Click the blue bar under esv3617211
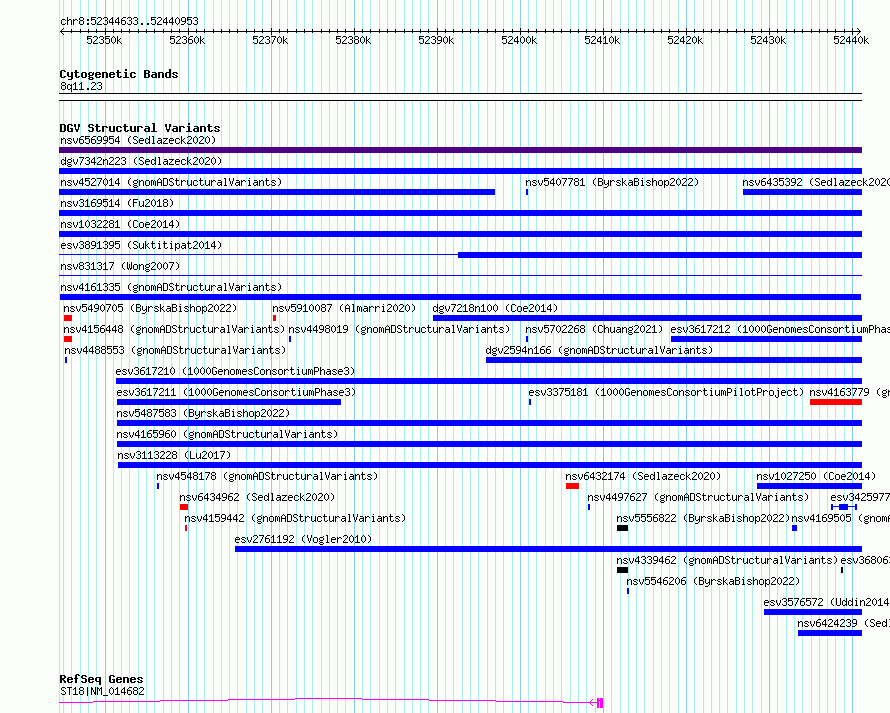This screenshot has height=713, width=890. point(229,402)
